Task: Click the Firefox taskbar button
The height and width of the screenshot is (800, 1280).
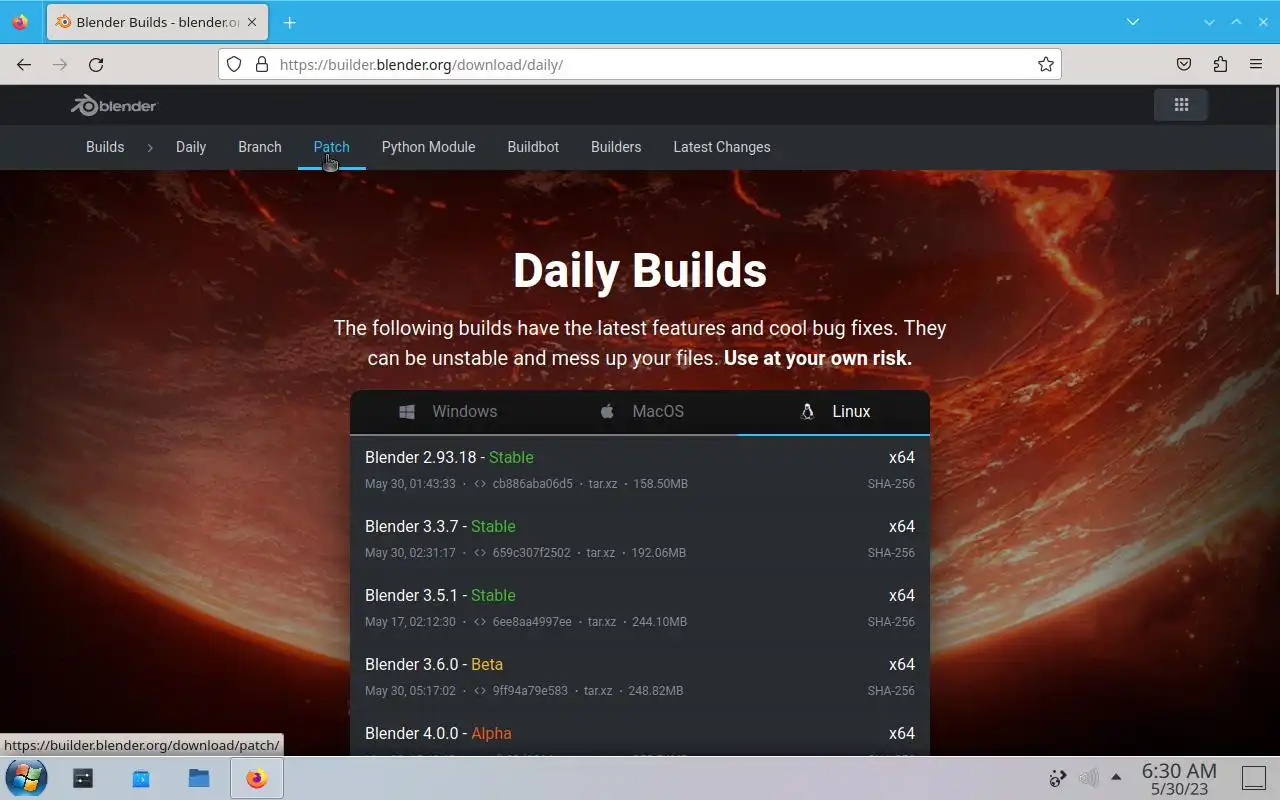Action: 257,778
